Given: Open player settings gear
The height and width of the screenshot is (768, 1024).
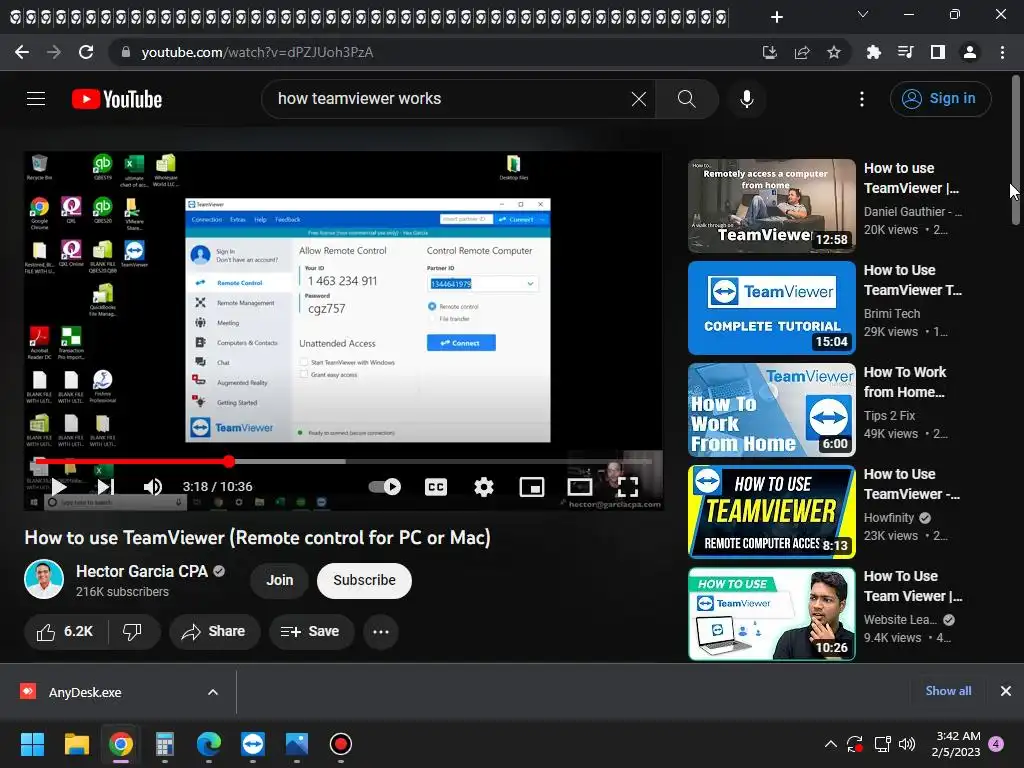Looking at the screenshot, I should pos(484,487).
